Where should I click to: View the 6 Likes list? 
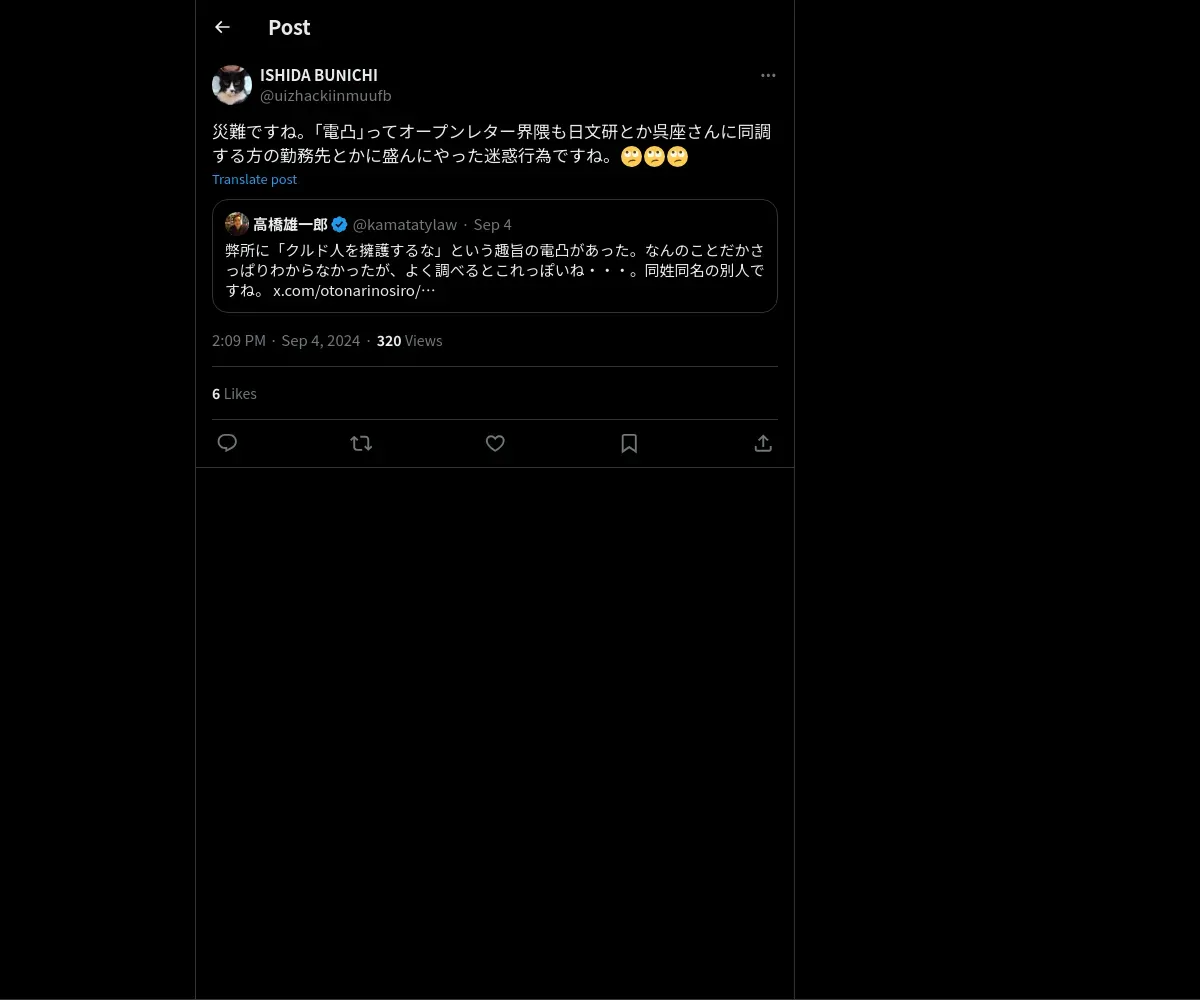pyautogui.click(x=234, y=394)
